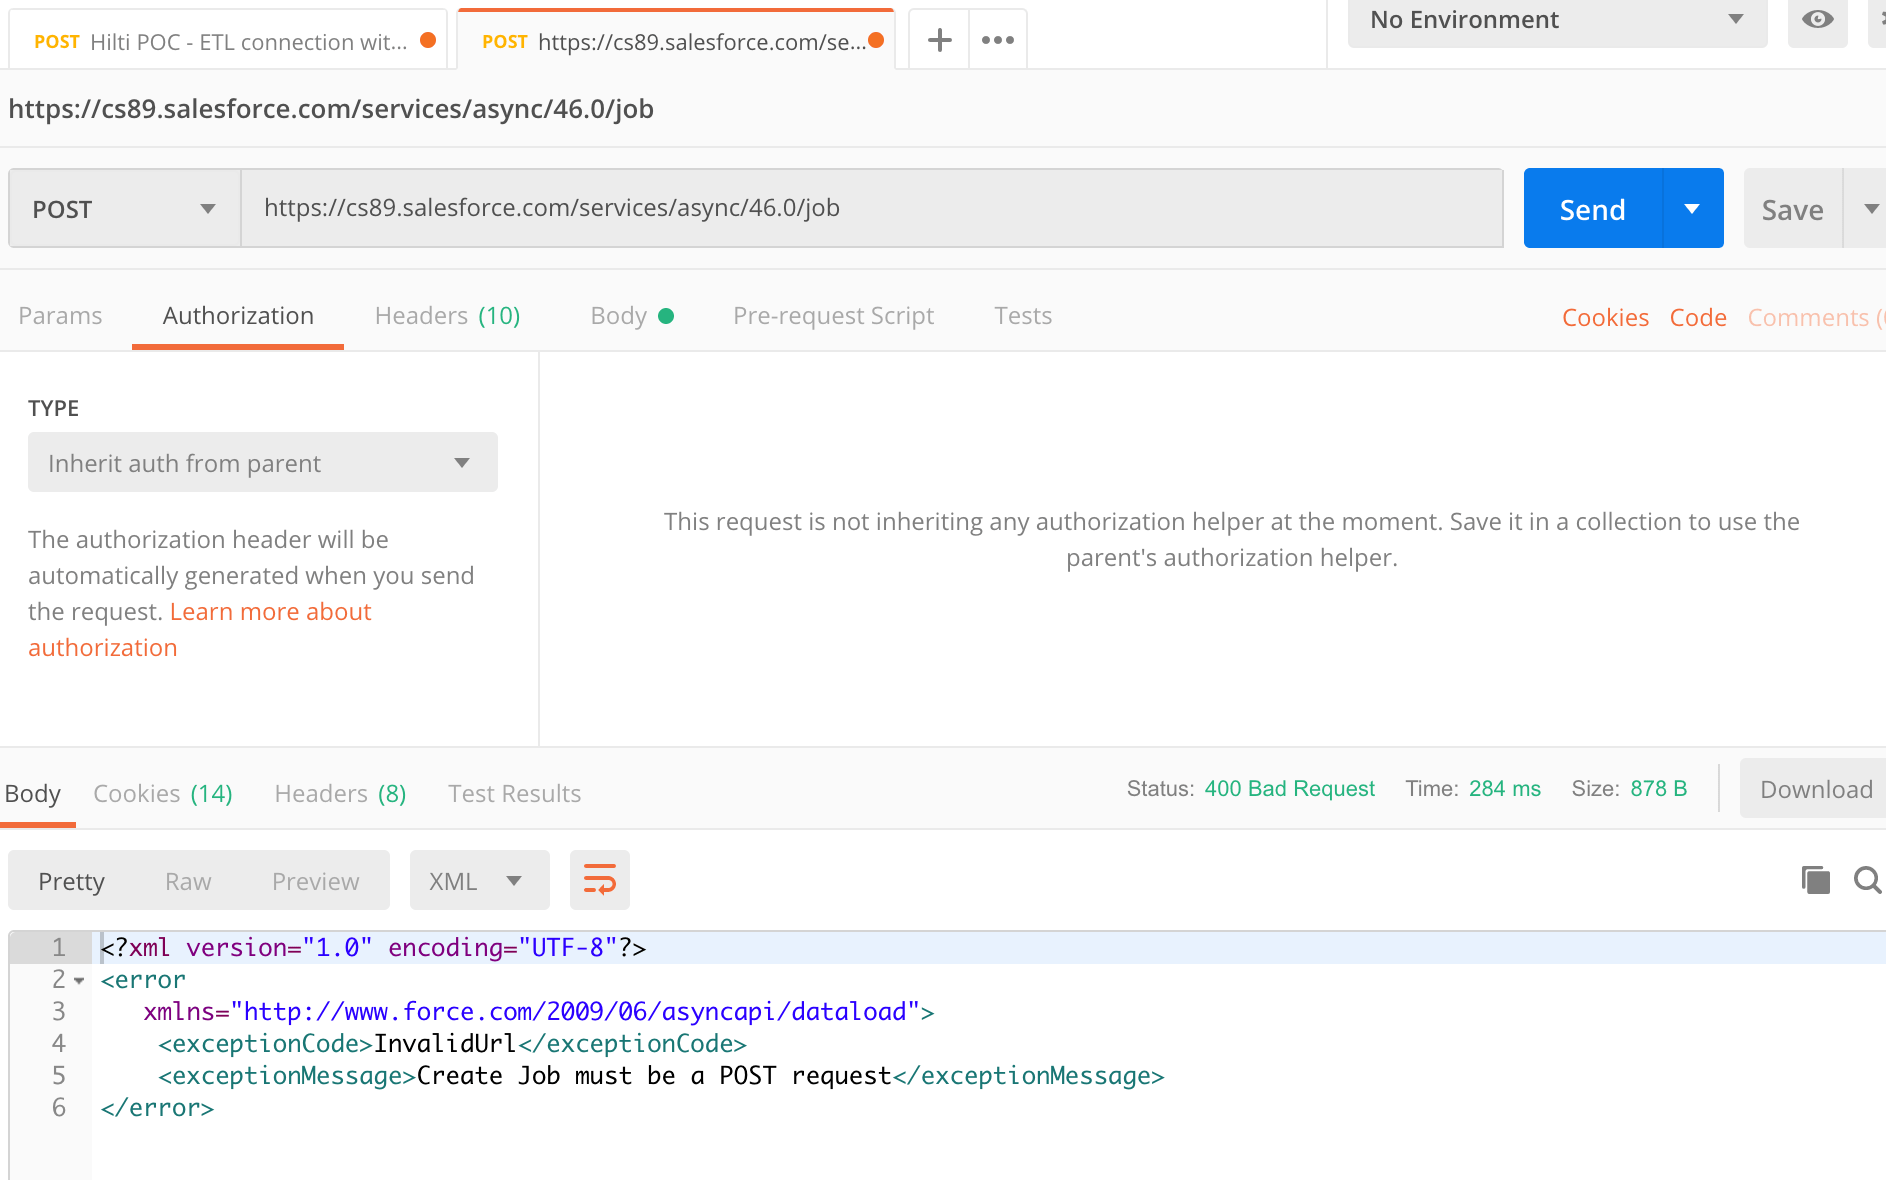Select the cs89.salesforce.com request tab

(x=676, y=41)
